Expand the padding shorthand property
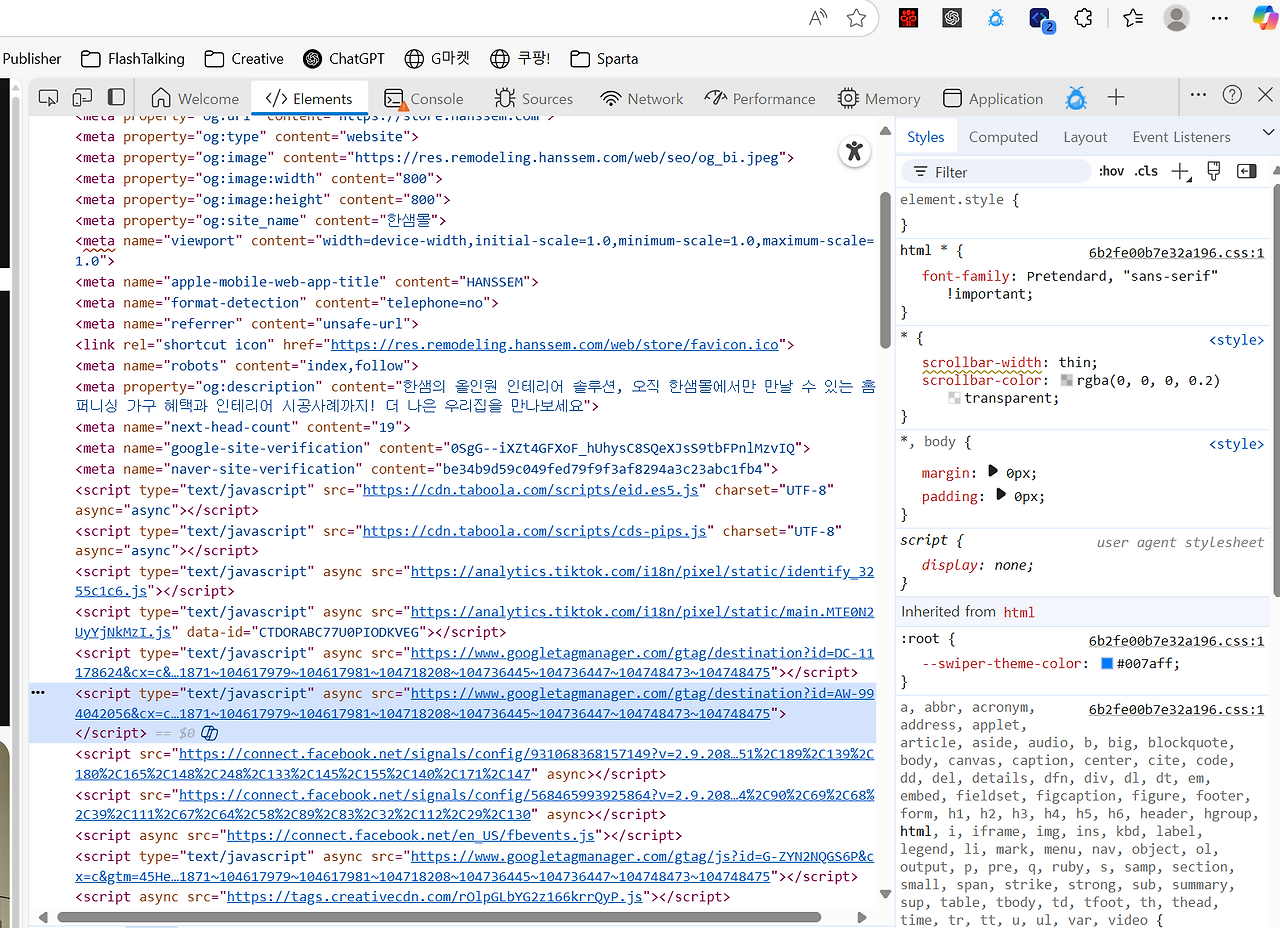The width and height of the screenshot is (1280, 928). click(x=1001, y=494)
